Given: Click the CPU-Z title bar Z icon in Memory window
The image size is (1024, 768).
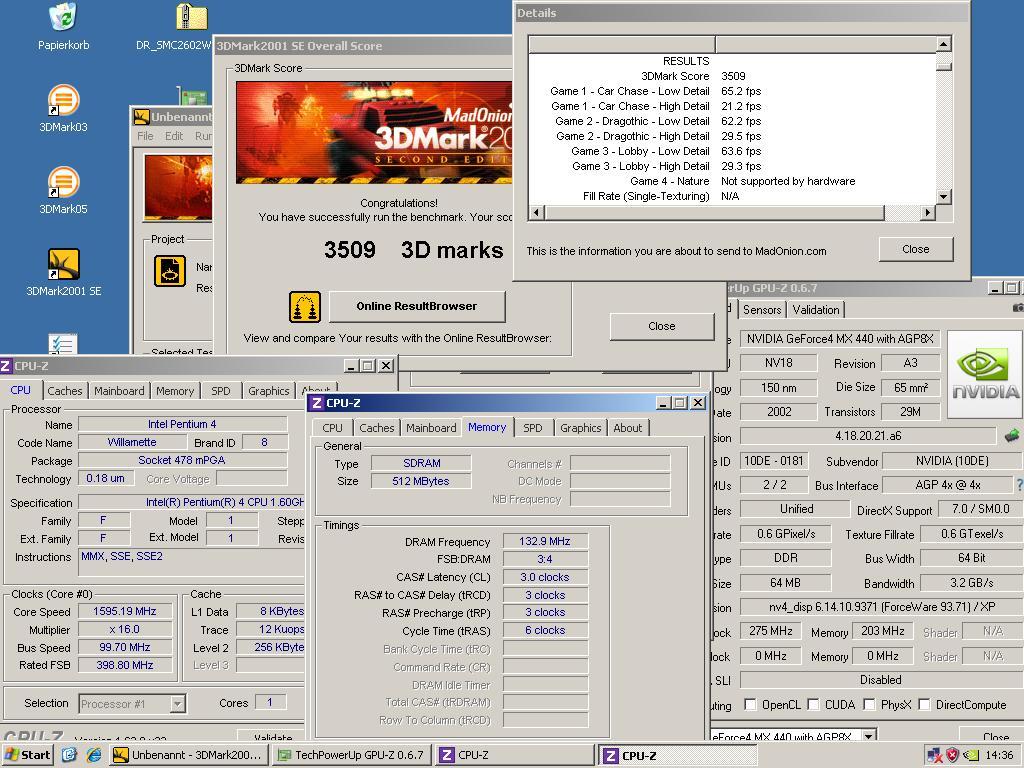Looking at the screenshot, I should [x=317, y=403].
